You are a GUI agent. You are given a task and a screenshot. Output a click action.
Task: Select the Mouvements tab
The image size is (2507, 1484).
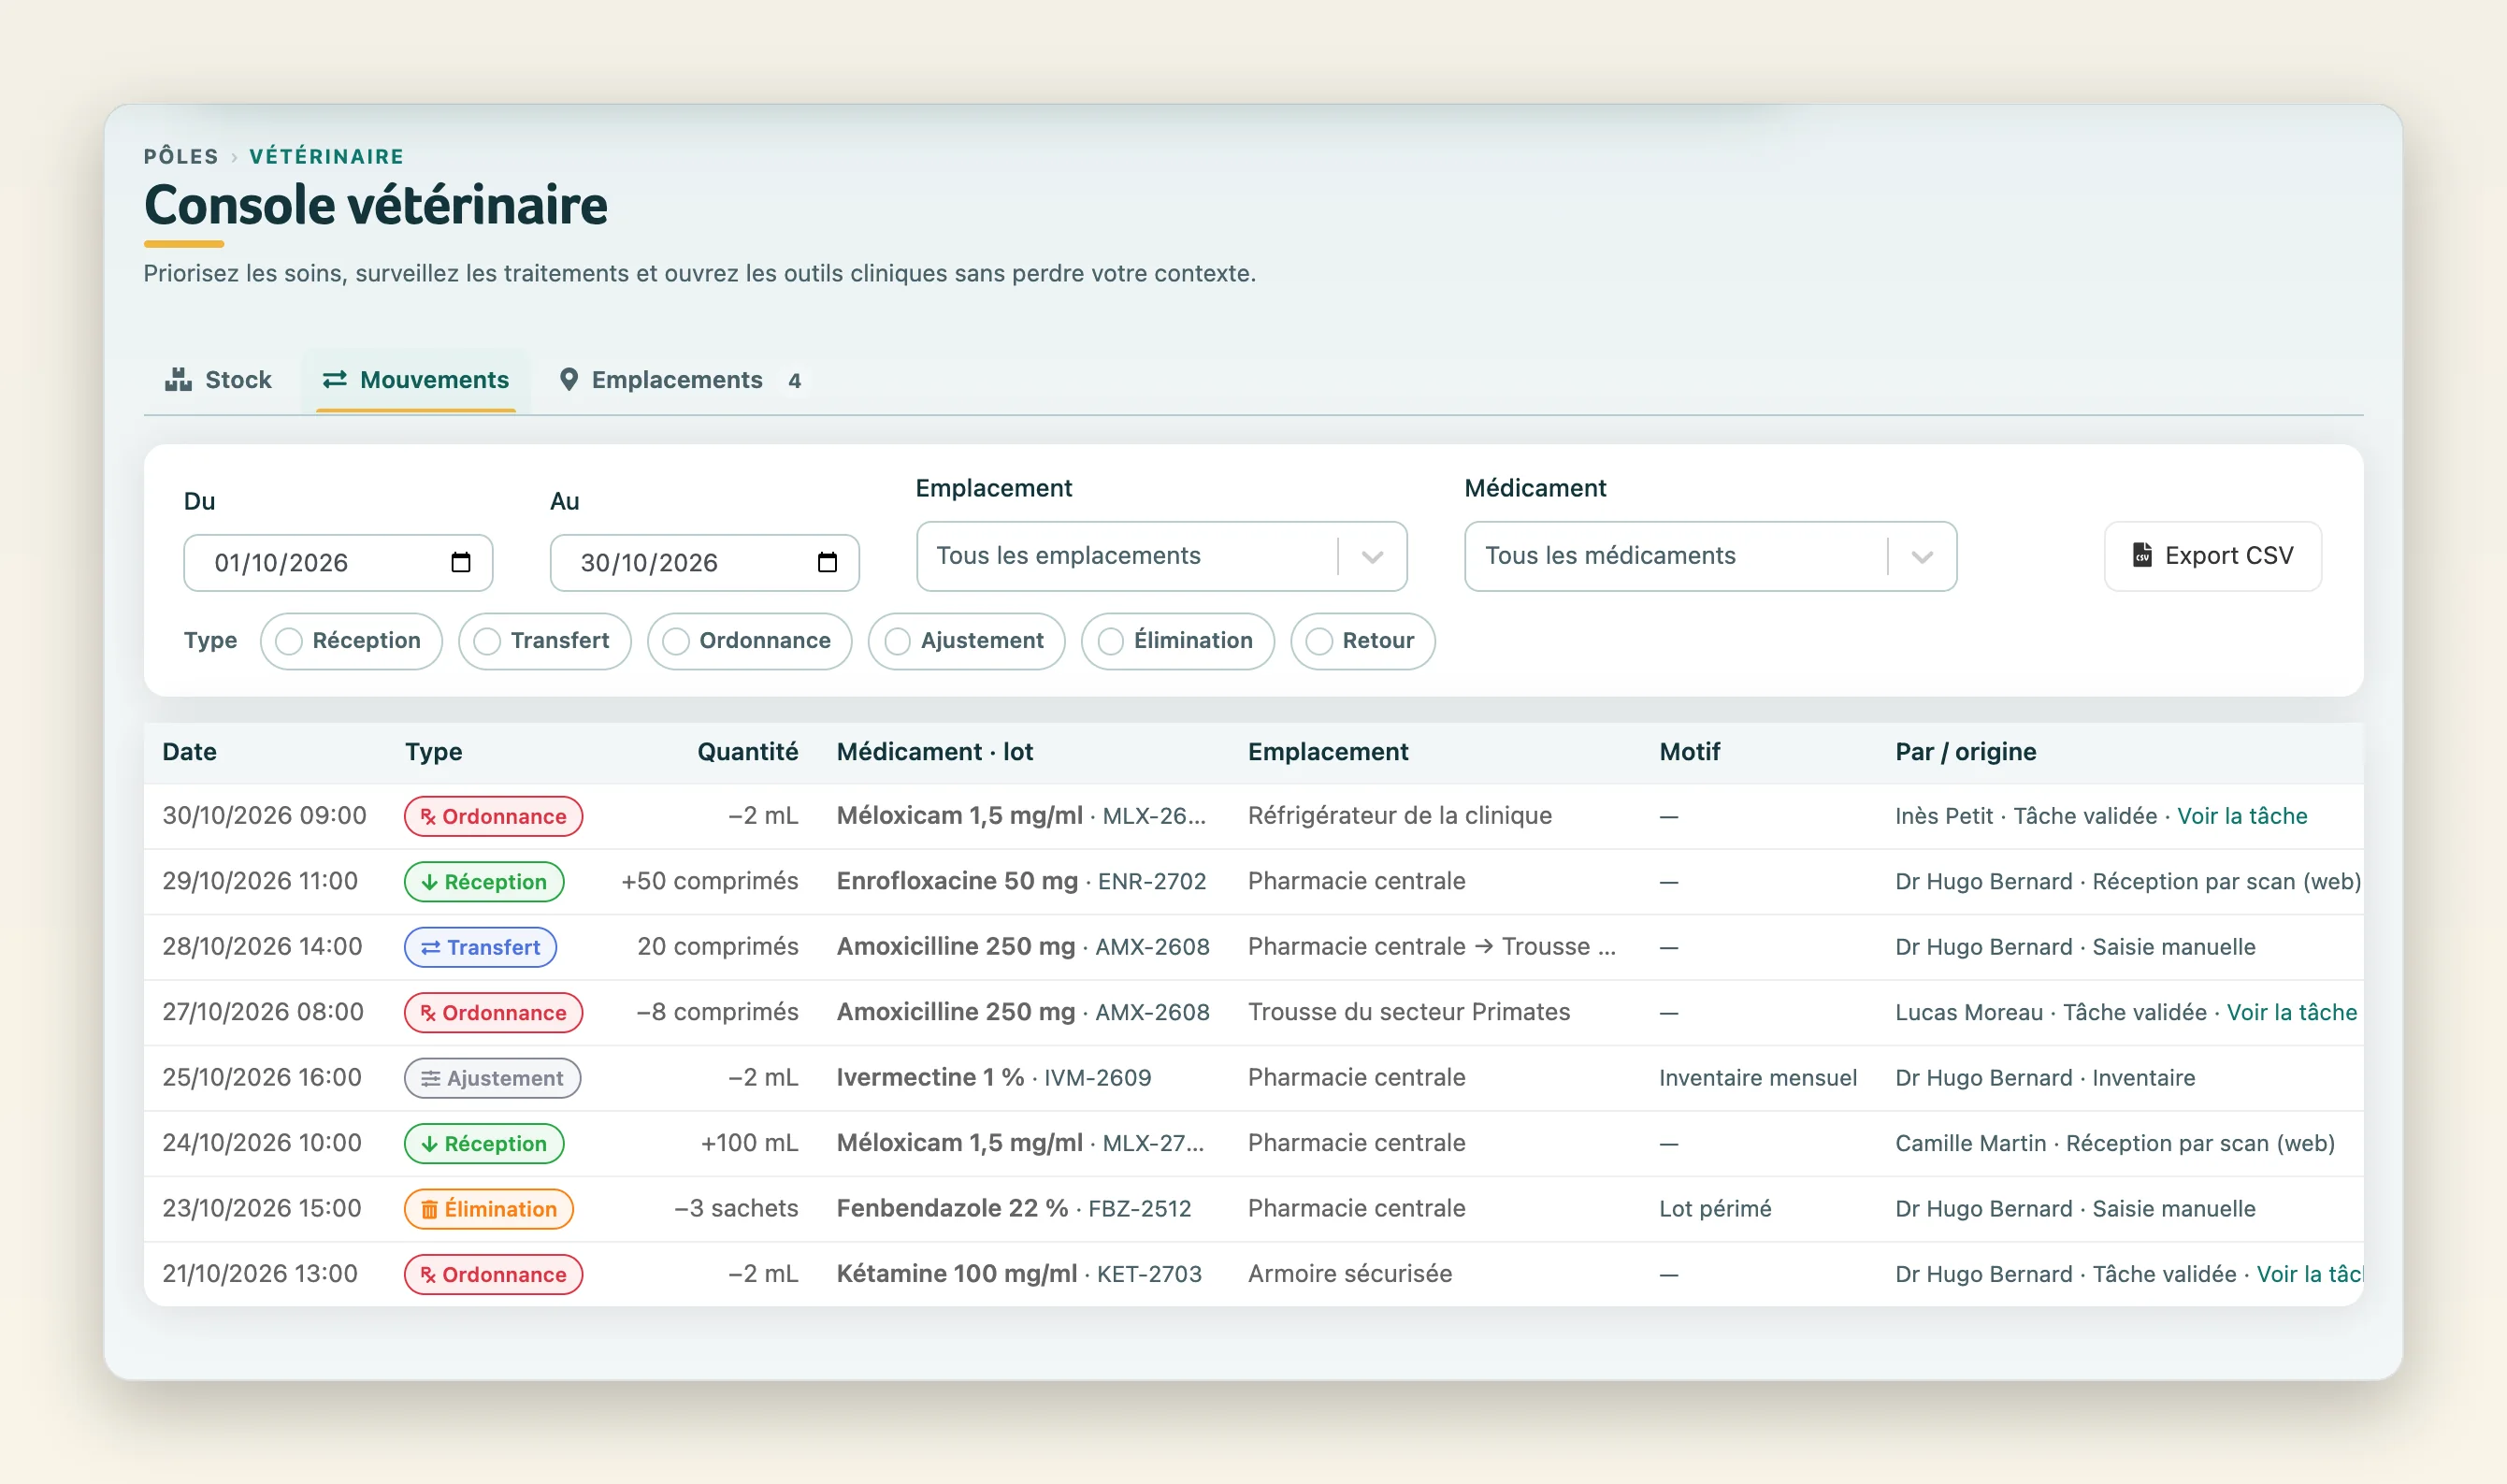(x=416, y=380)
